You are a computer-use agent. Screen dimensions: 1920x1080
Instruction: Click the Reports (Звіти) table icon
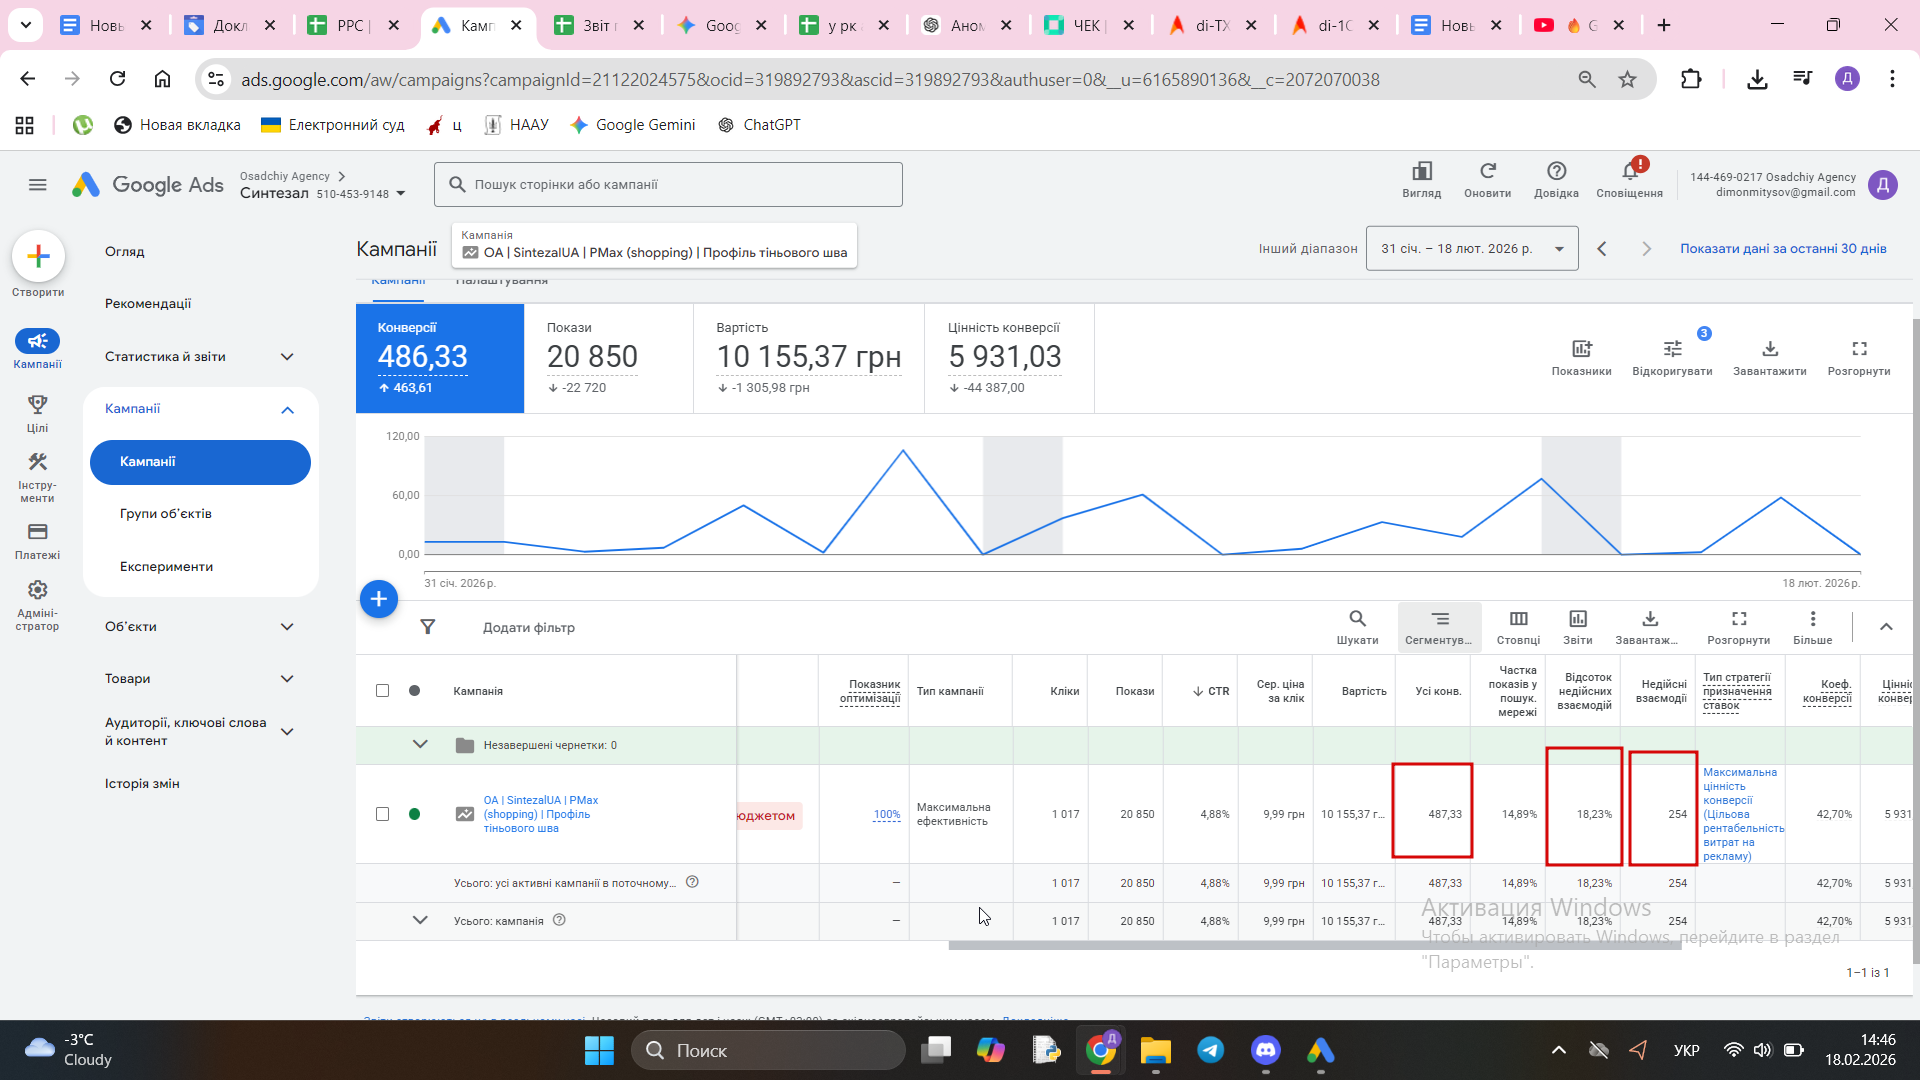point(1577,627)
